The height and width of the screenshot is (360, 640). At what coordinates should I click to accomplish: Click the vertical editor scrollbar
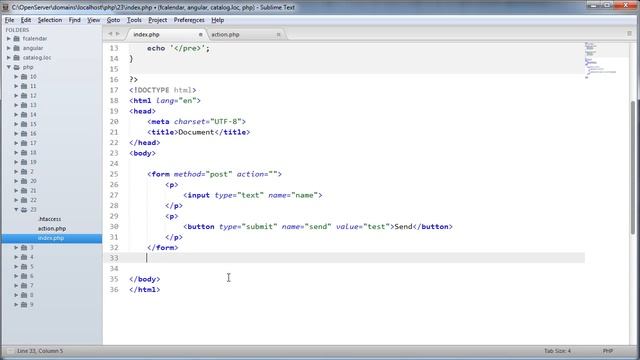click(x=633, y=167)
